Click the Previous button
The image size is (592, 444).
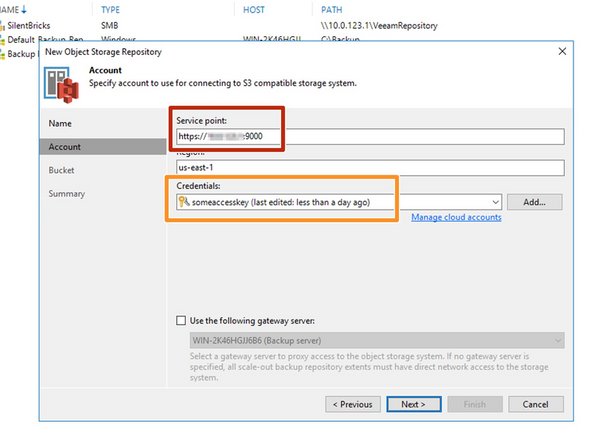pyautogui.click(x=353, y=404)
